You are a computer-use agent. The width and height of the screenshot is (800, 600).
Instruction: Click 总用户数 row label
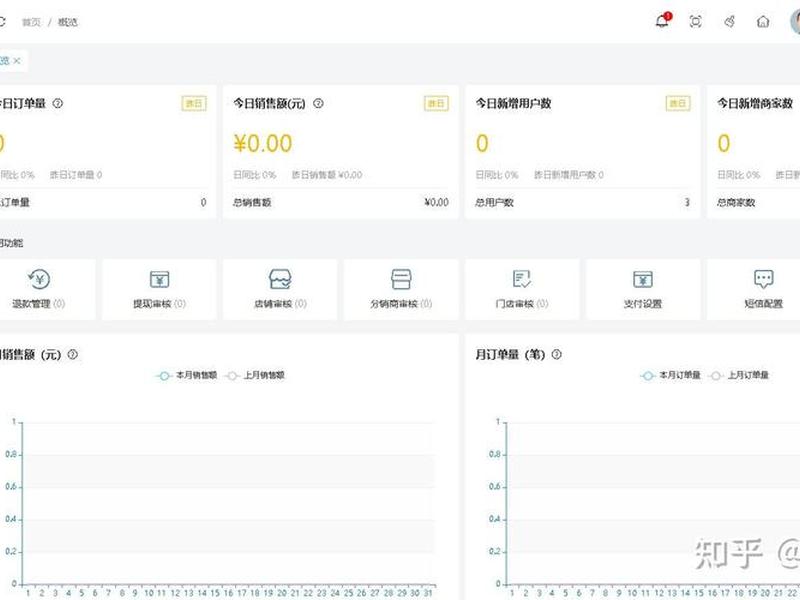[x=494, y=203]
